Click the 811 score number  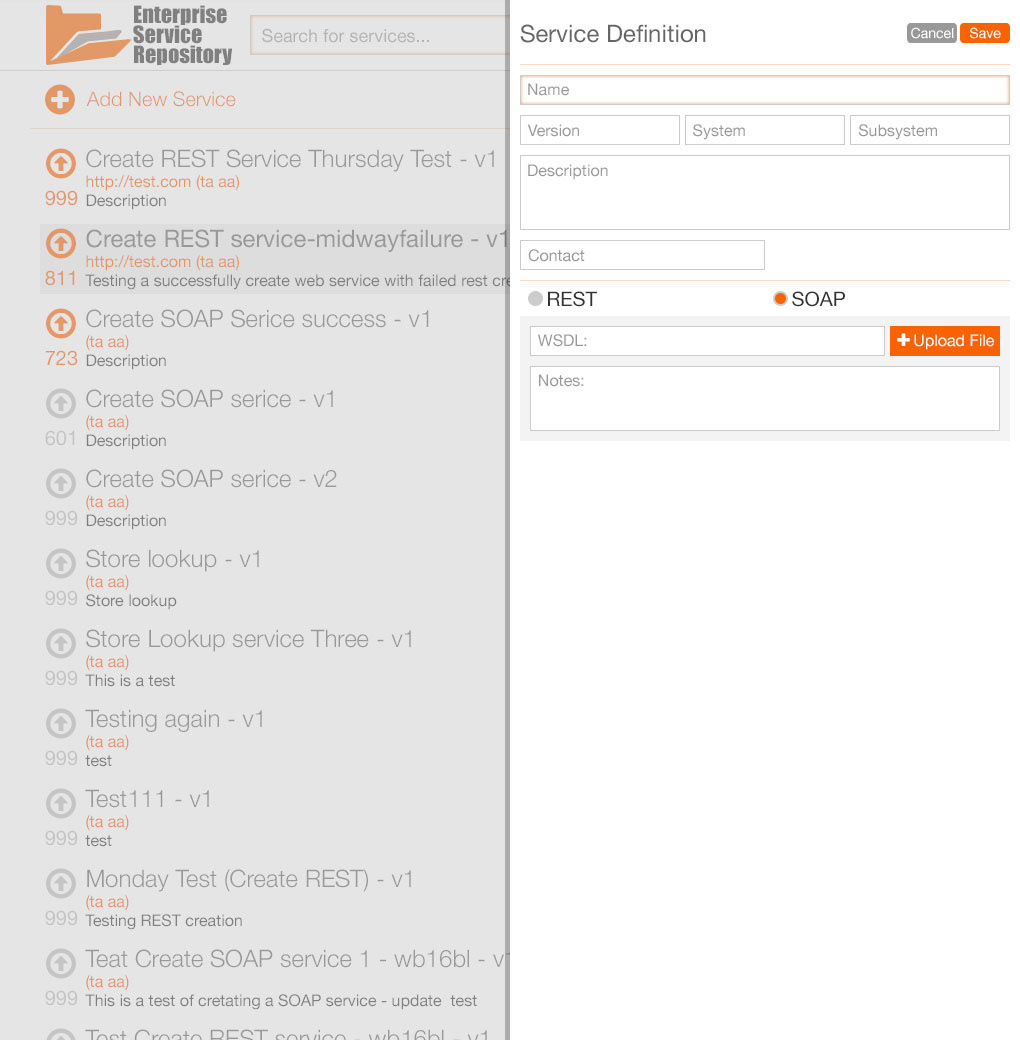tap(61, 279)
